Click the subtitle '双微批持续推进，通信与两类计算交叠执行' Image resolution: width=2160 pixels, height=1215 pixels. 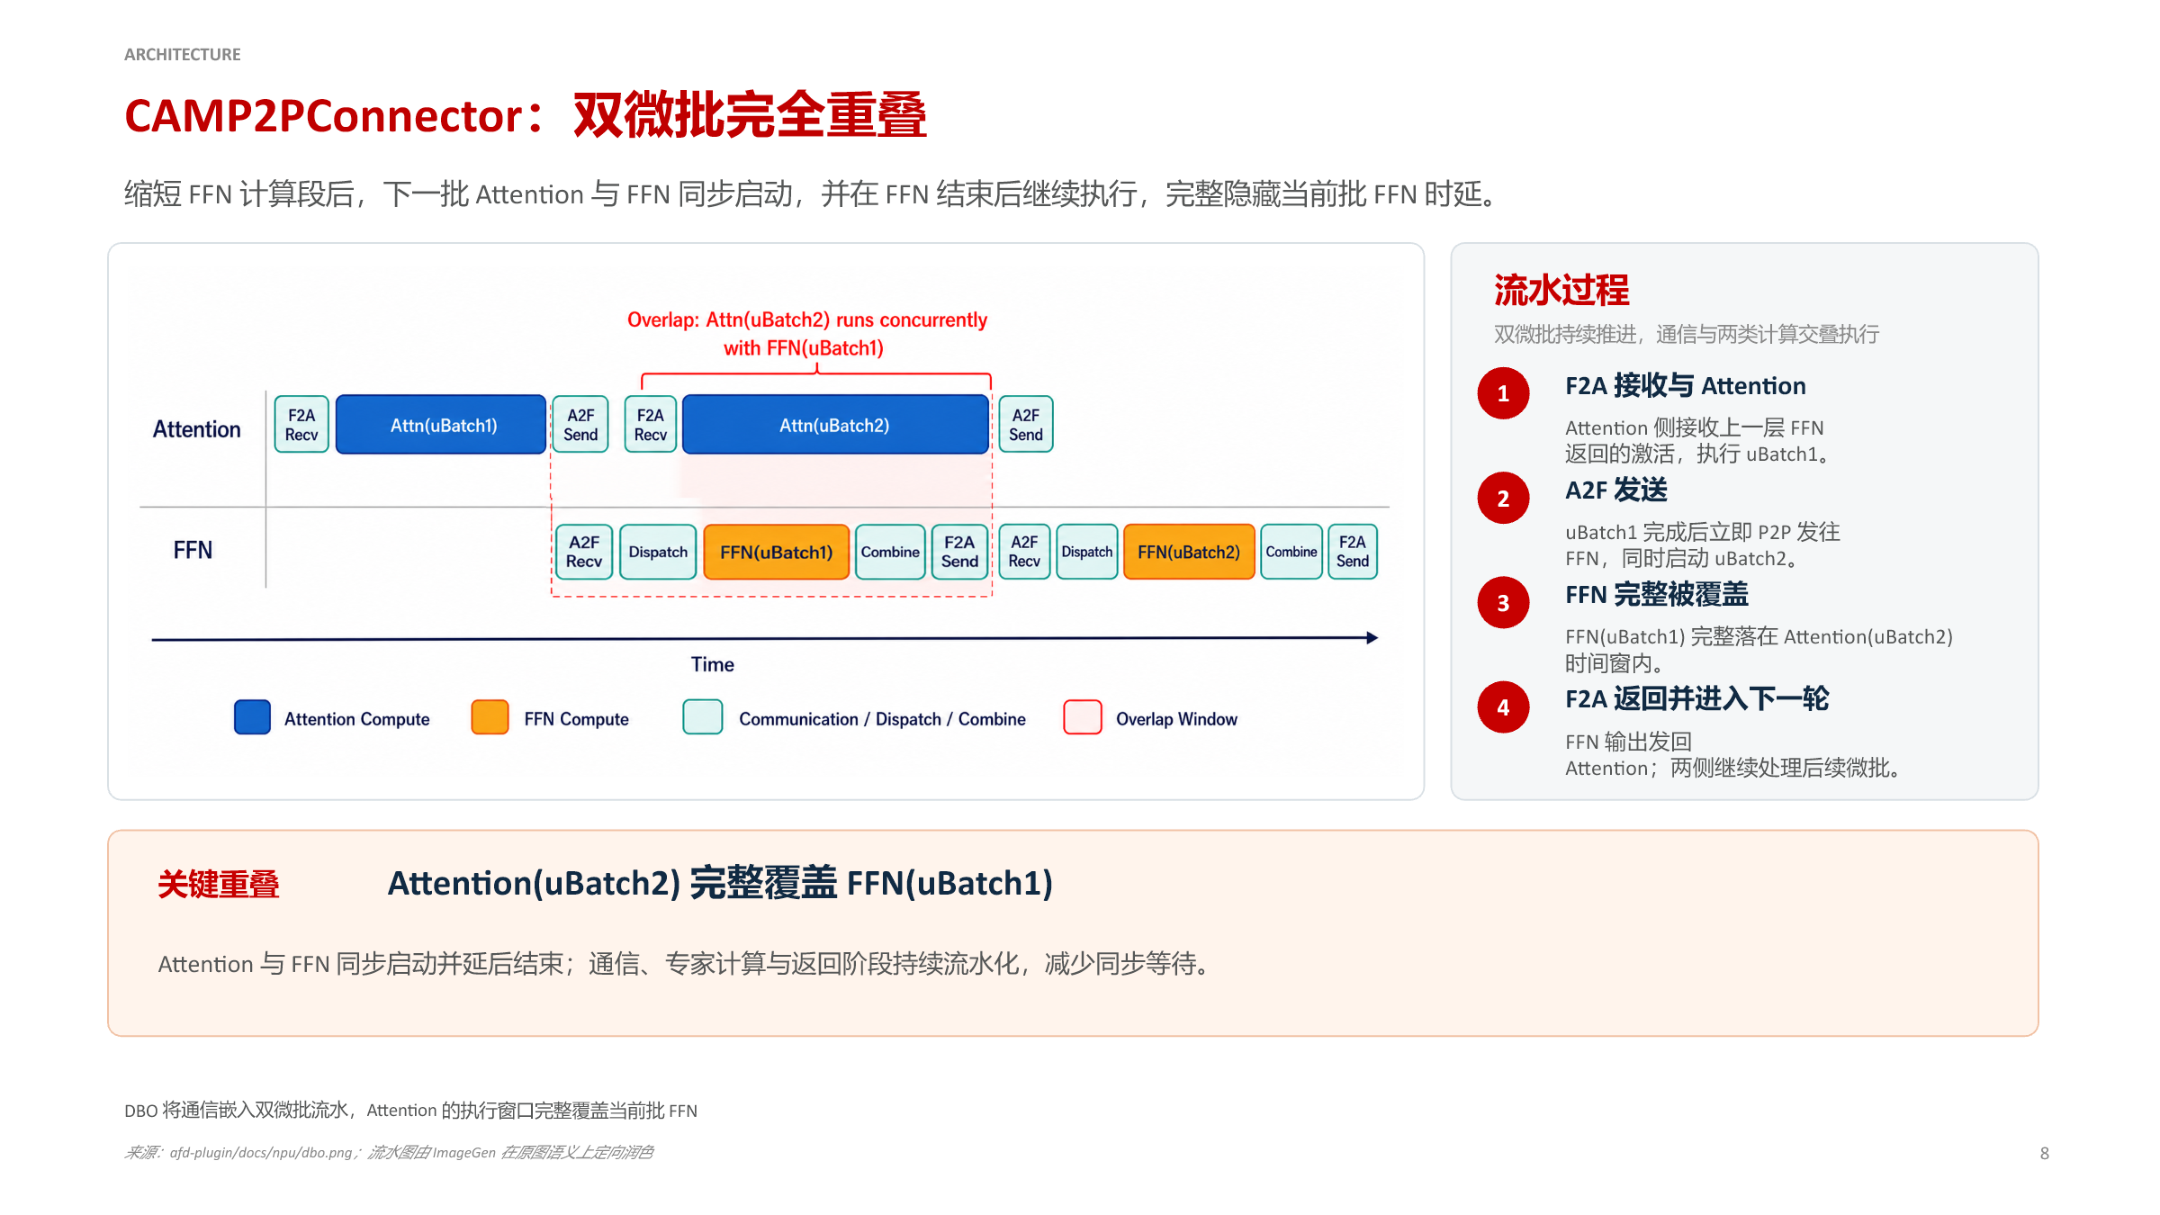click(1687, 334)
